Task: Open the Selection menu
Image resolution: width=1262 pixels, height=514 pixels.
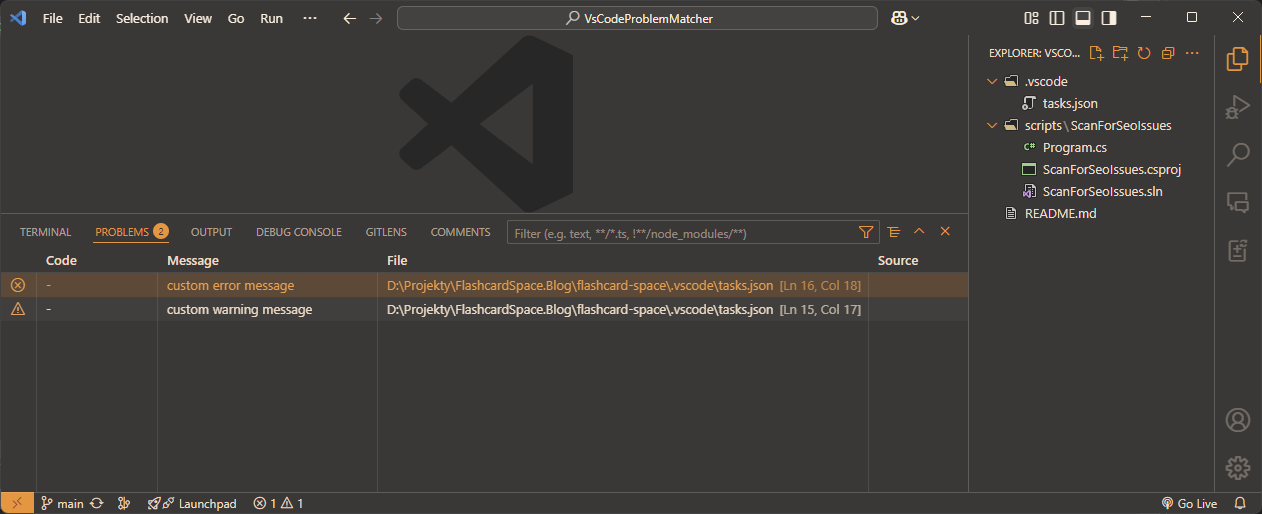Action: (142, 18)
